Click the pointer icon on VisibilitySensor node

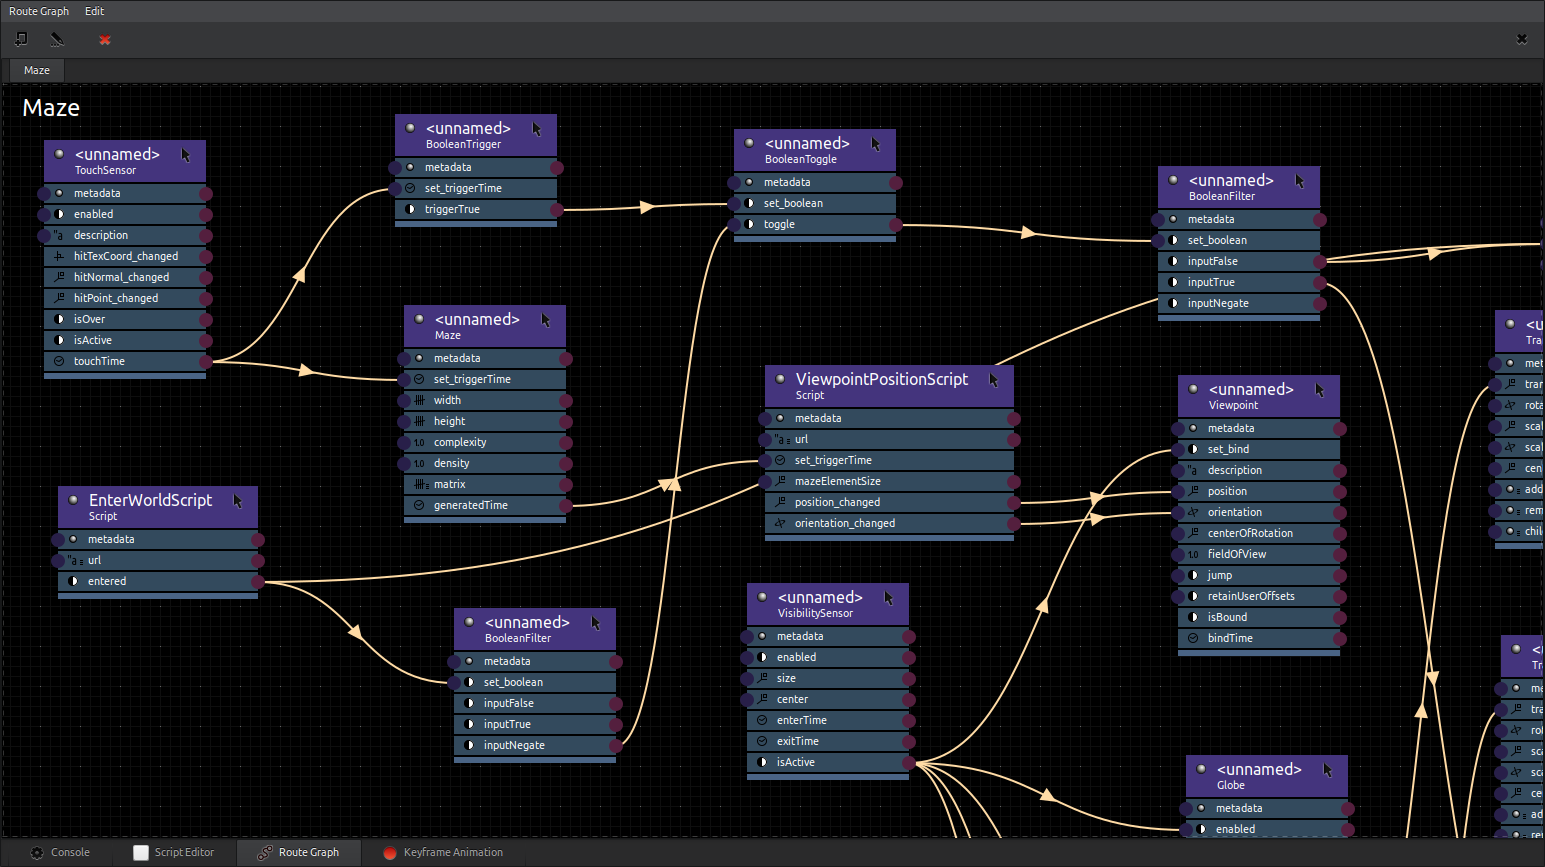point(889,598)
